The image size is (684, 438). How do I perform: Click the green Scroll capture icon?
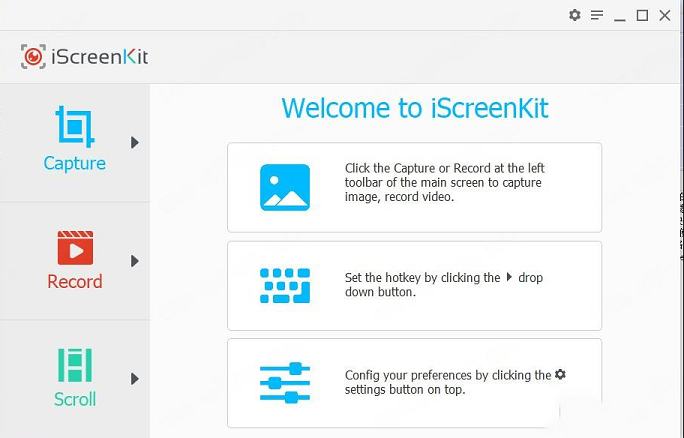(x=75, y=365)
